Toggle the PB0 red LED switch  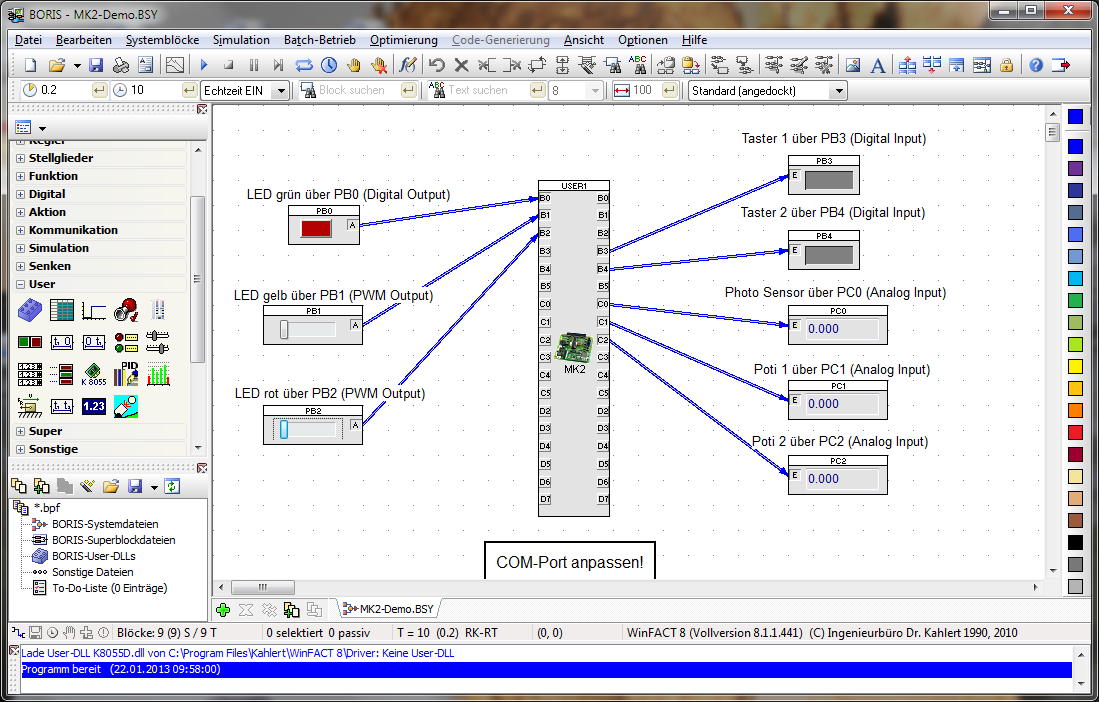tap(316, 228)
